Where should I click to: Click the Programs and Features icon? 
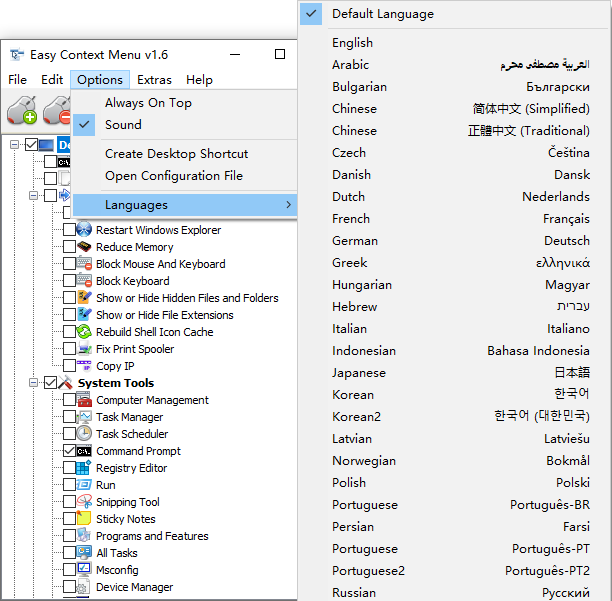pyautogui.click(x=84, y=535)
